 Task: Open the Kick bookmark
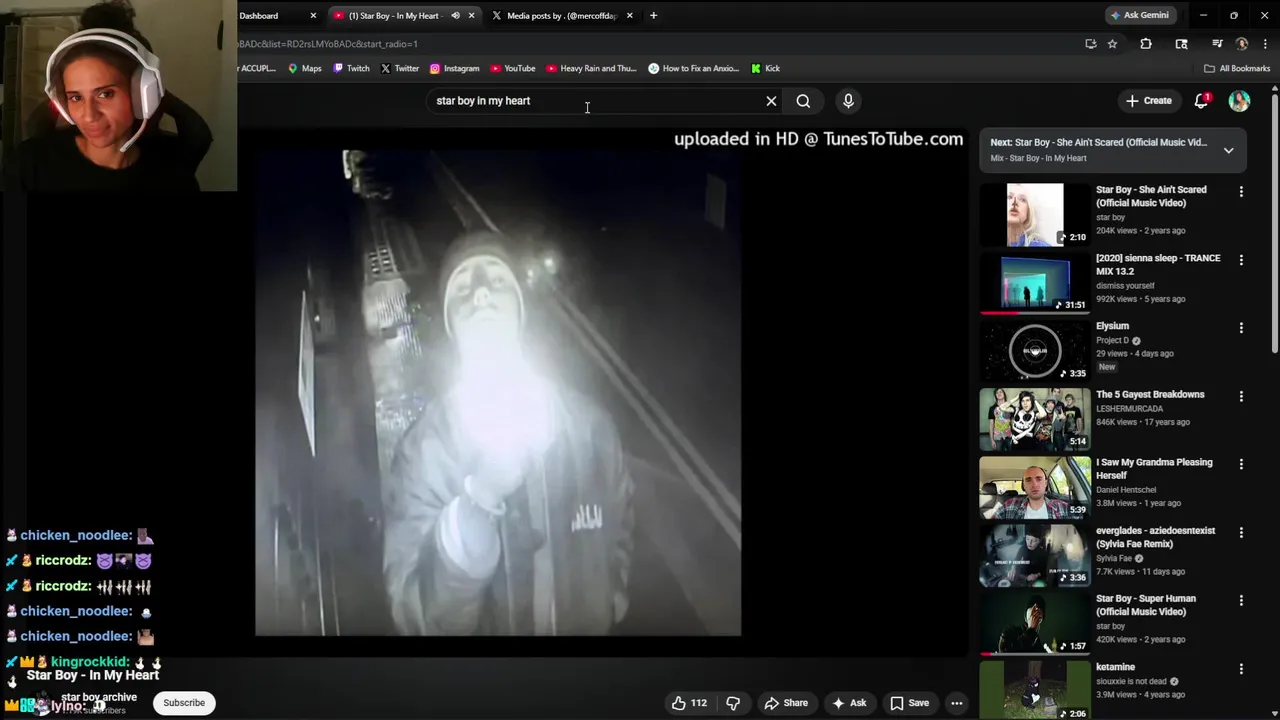click(x=765, y=68)
